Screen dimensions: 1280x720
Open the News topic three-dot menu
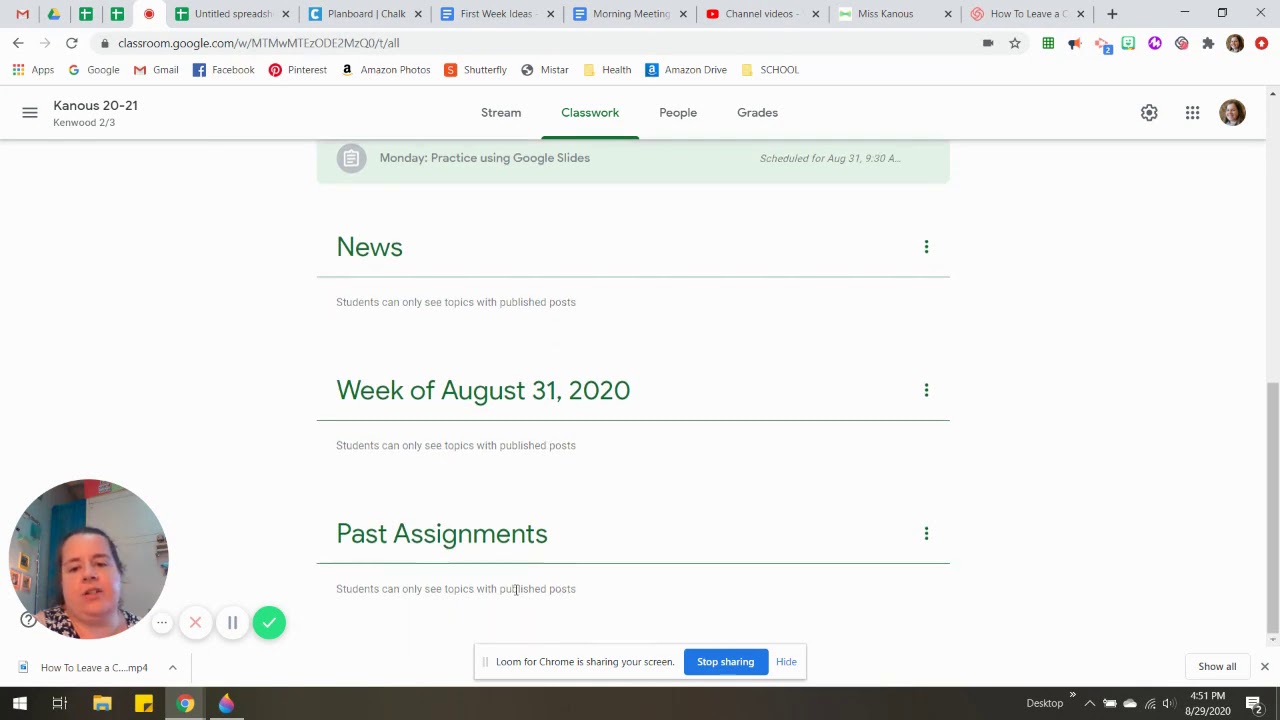click(926, 247)
